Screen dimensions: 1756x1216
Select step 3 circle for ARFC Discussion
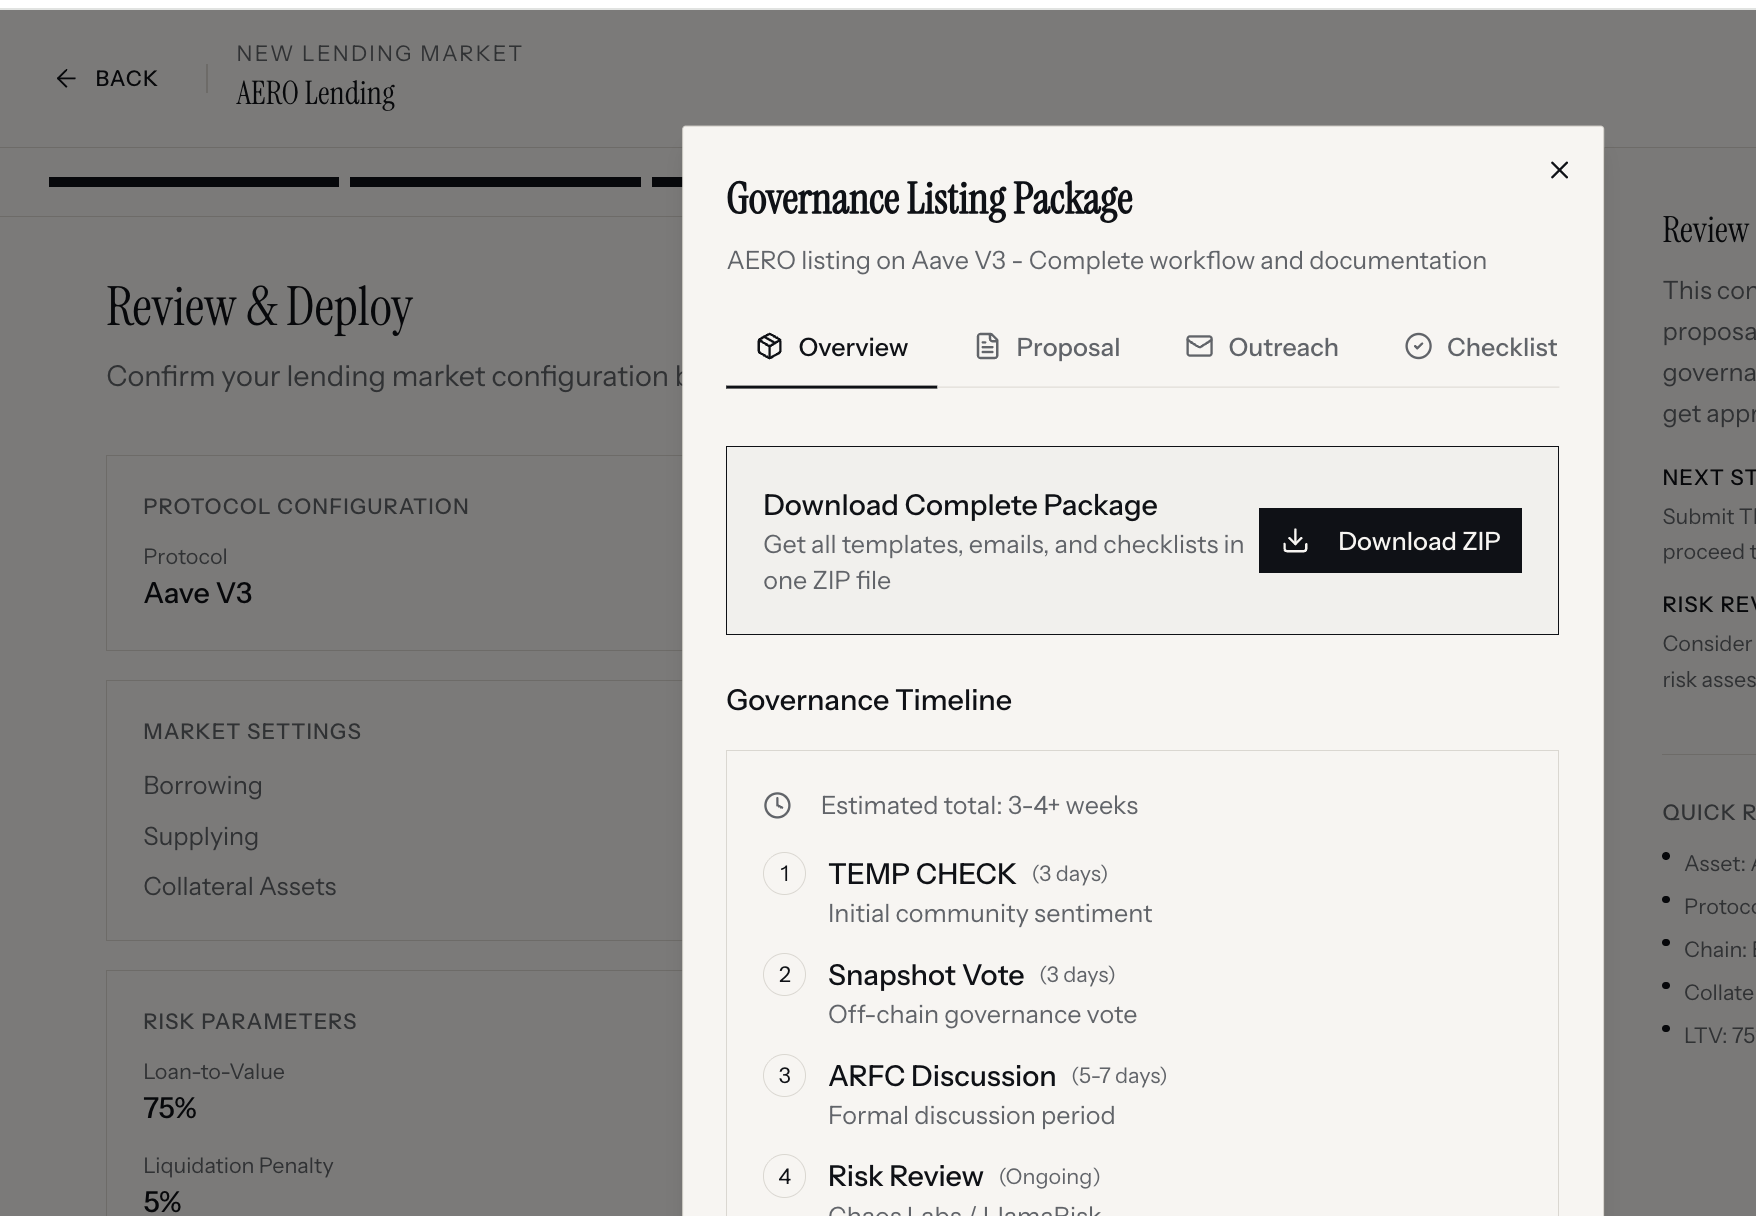click(785, 1076)
